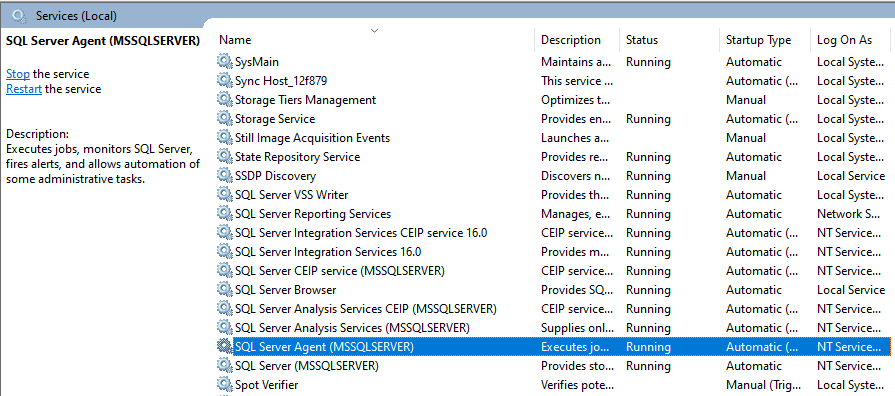Click the gear icon beside SQL Server (MSSQLSERVER)

click(225, 365)
